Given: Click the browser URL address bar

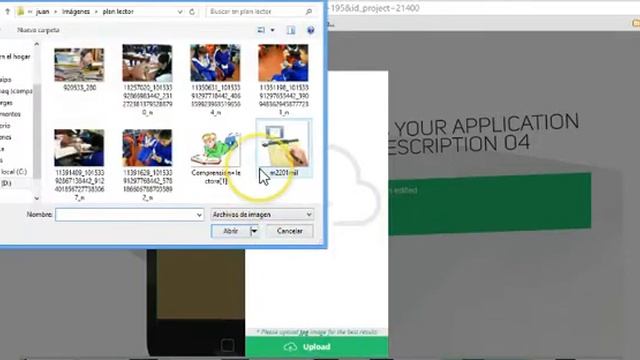Looking at the screenshot, I should pos(484,8).
